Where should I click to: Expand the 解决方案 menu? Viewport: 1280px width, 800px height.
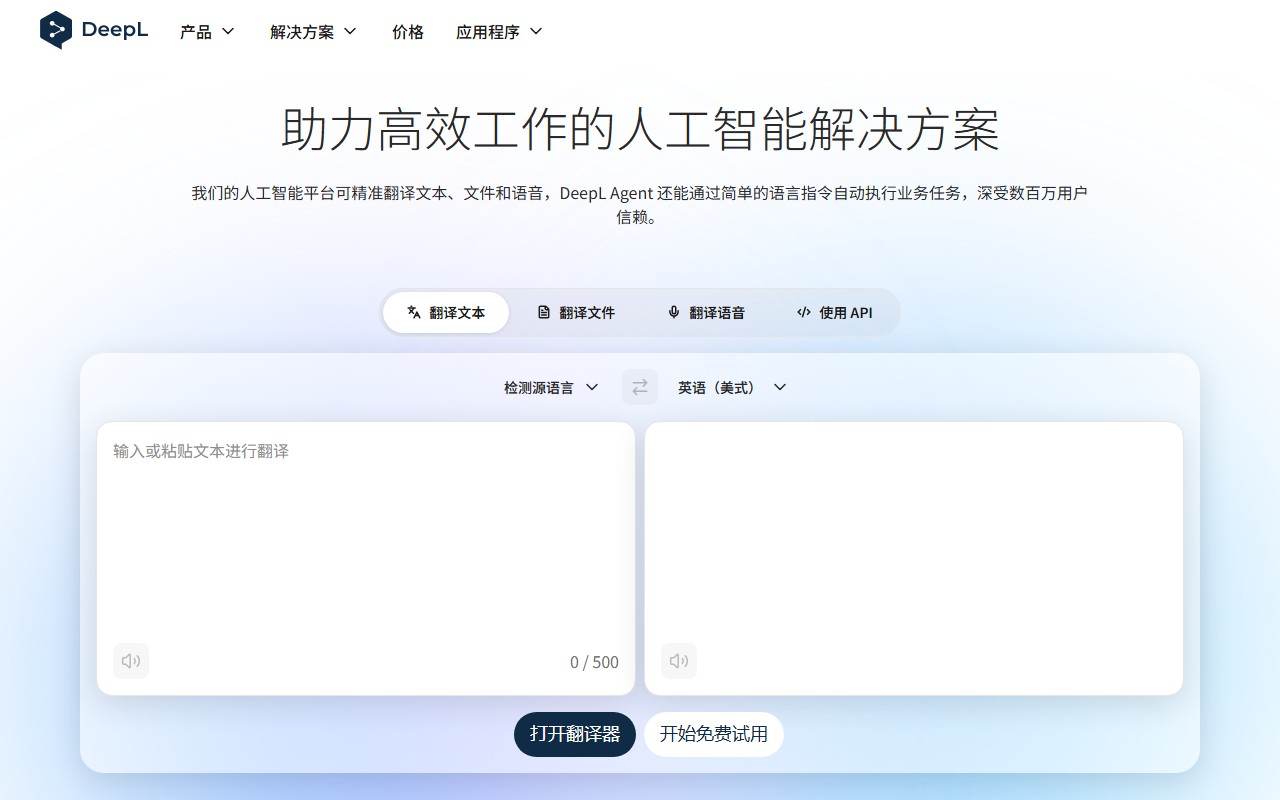(313, 31)
